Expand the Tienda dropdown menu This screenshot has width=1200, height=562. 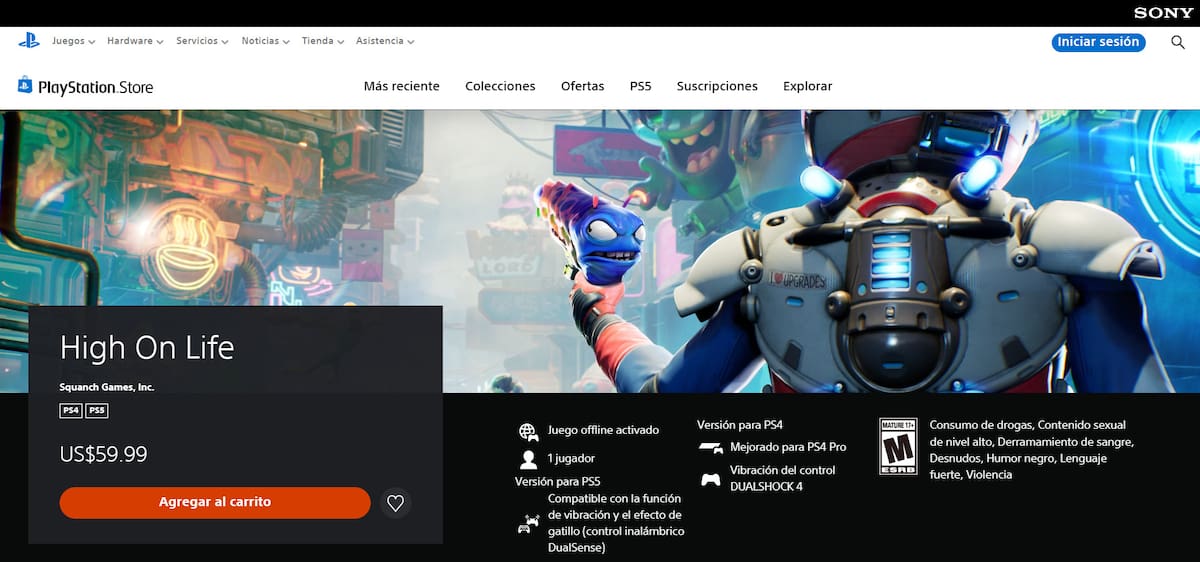323,41
